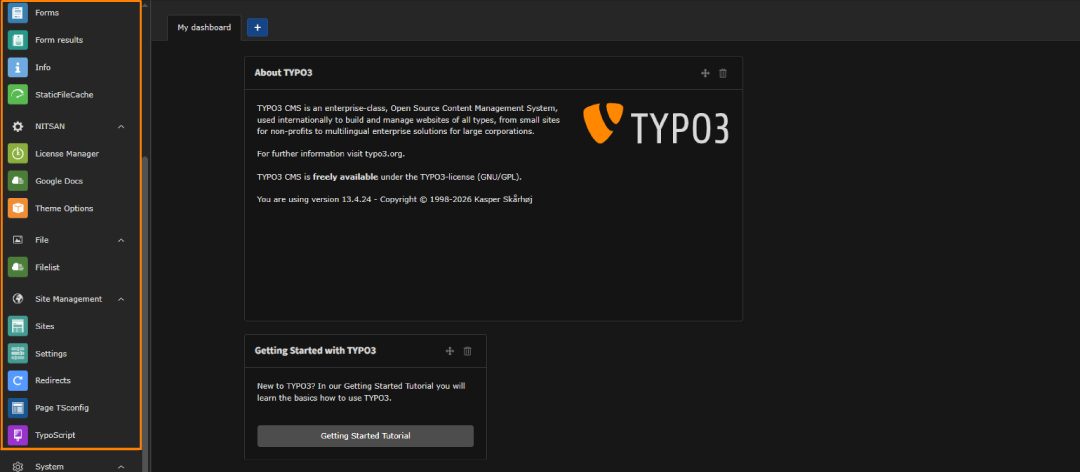The image size is (1080, 472).
Task: Select the Theme Options menu label
Action: point(64,208)
